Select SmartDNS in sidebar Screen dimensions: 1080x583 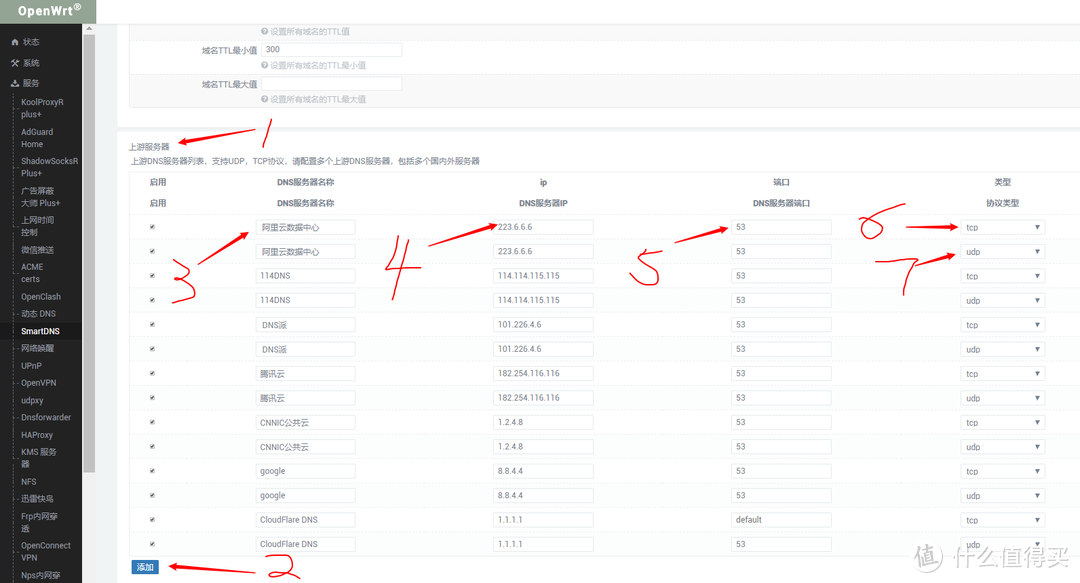40,331
